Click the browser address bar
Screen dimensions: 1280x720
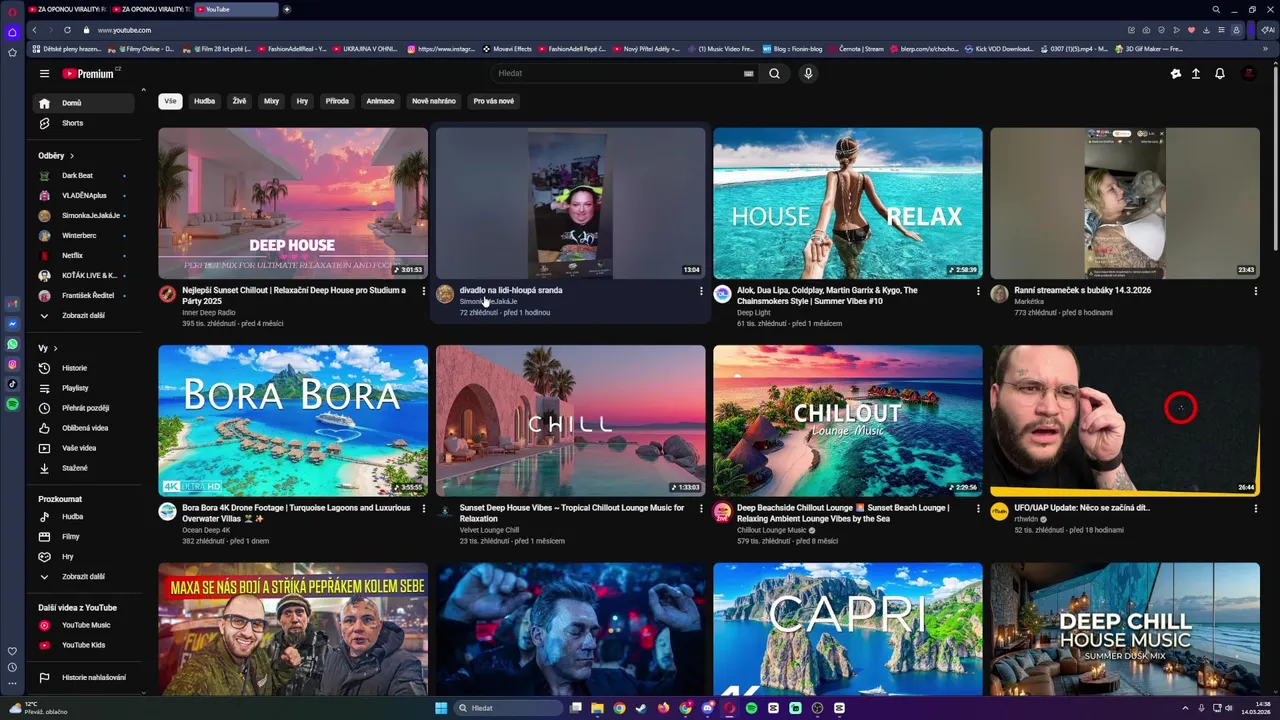600,30
